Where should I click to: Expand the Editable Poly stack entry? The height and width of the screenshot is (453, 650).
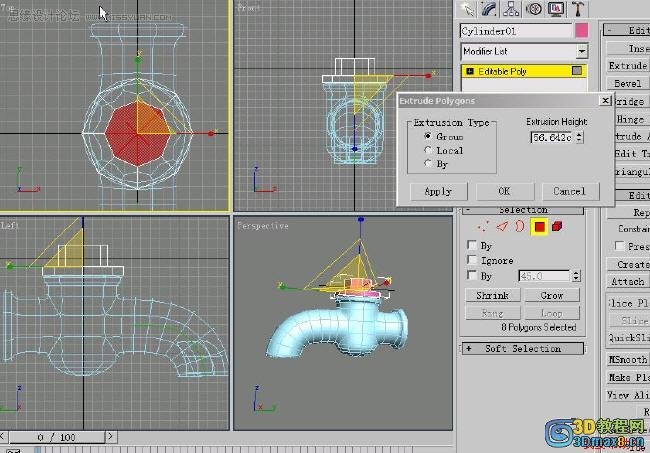pos(470,71)
